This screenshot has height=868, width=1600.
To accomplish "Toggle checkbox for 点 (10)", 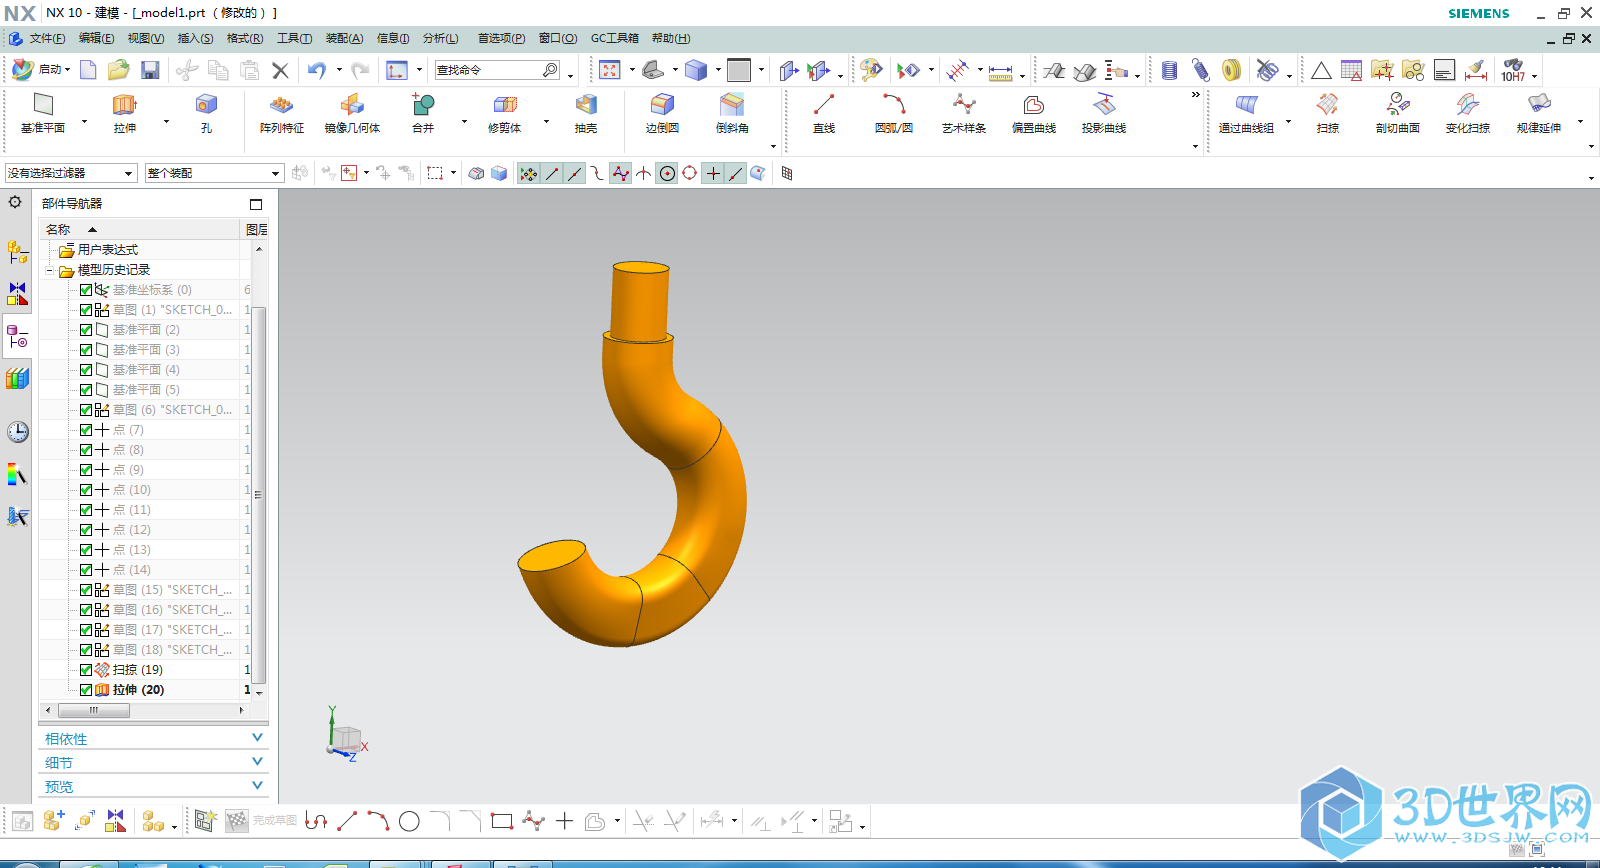I will click(86, 490).
